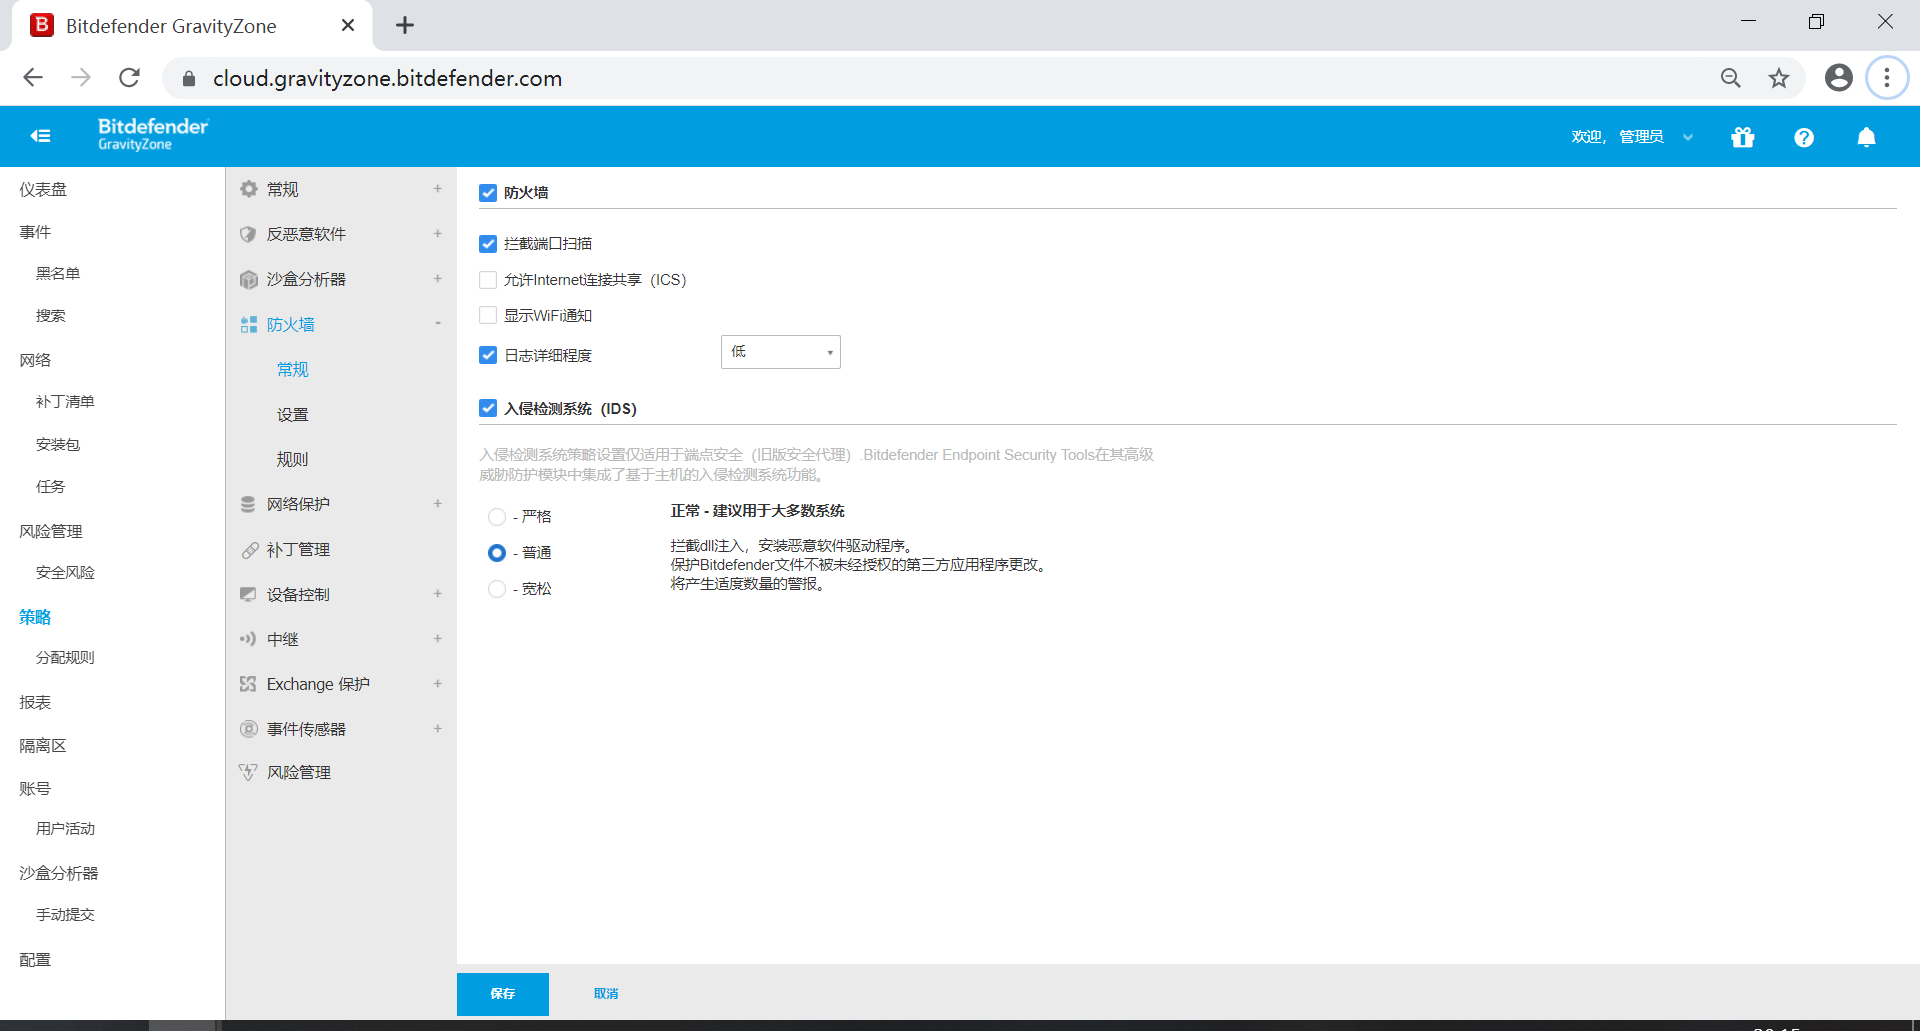Click the 取消 link
1920x1031 pixels.
coord(606,994)
